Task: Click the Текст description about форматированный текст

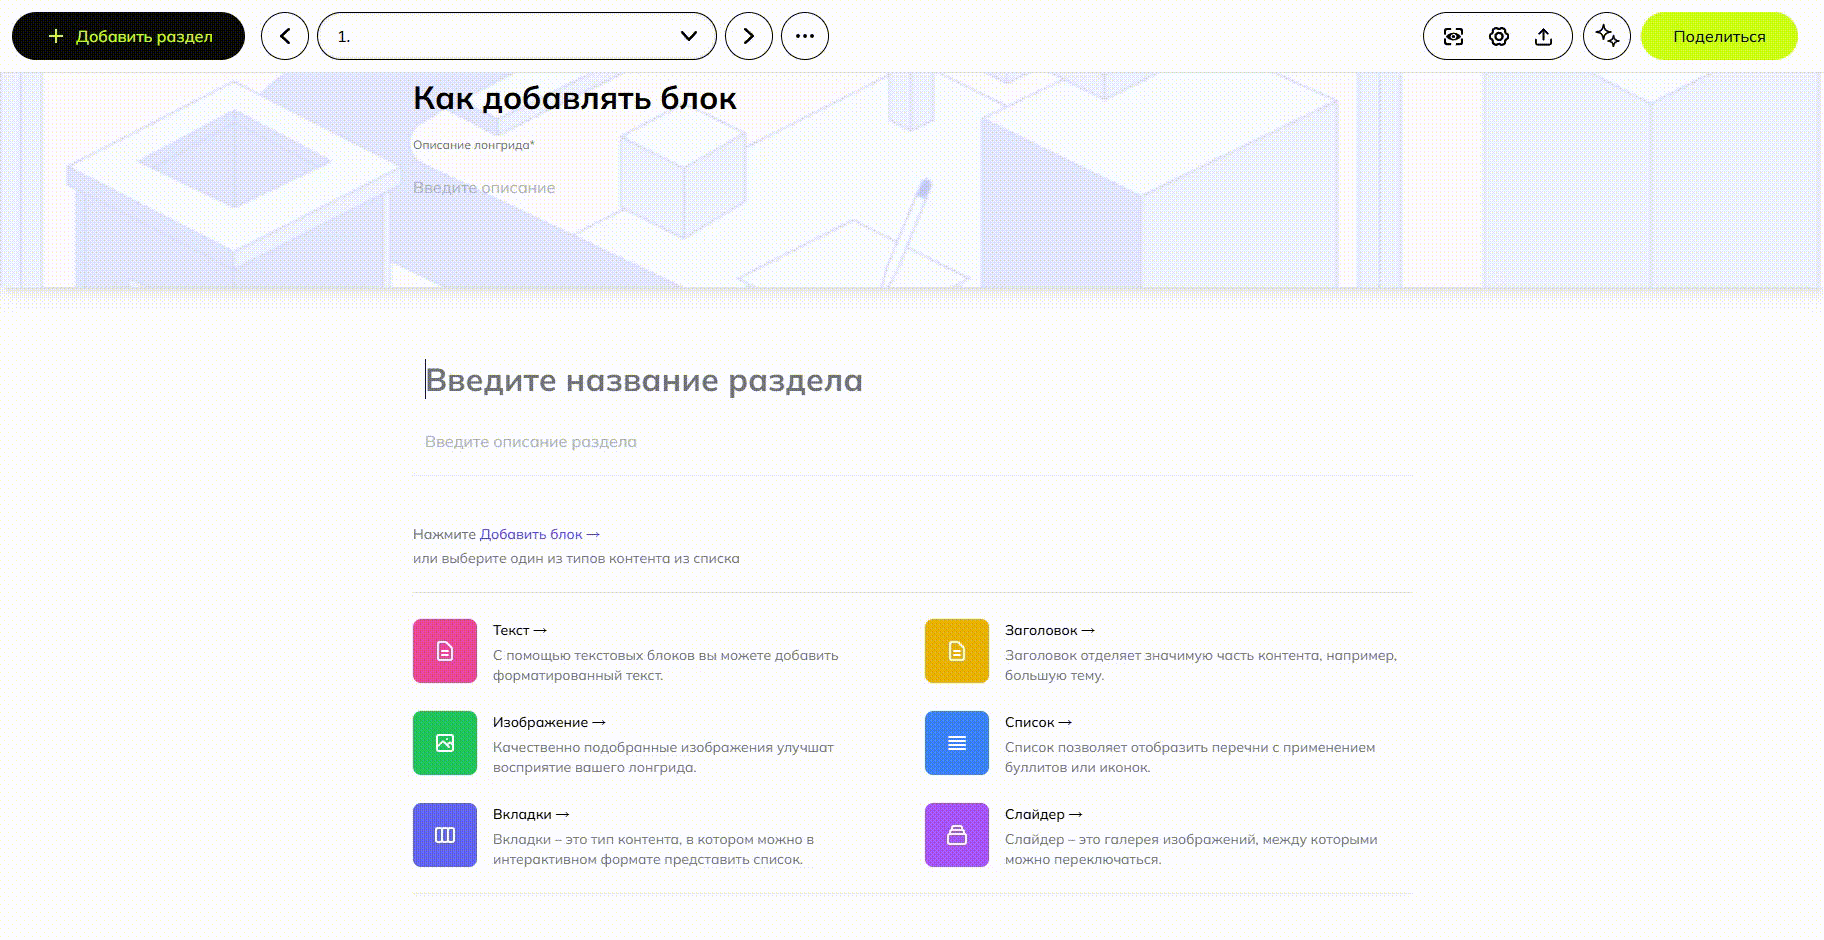Action: click(x=666, y=665)
